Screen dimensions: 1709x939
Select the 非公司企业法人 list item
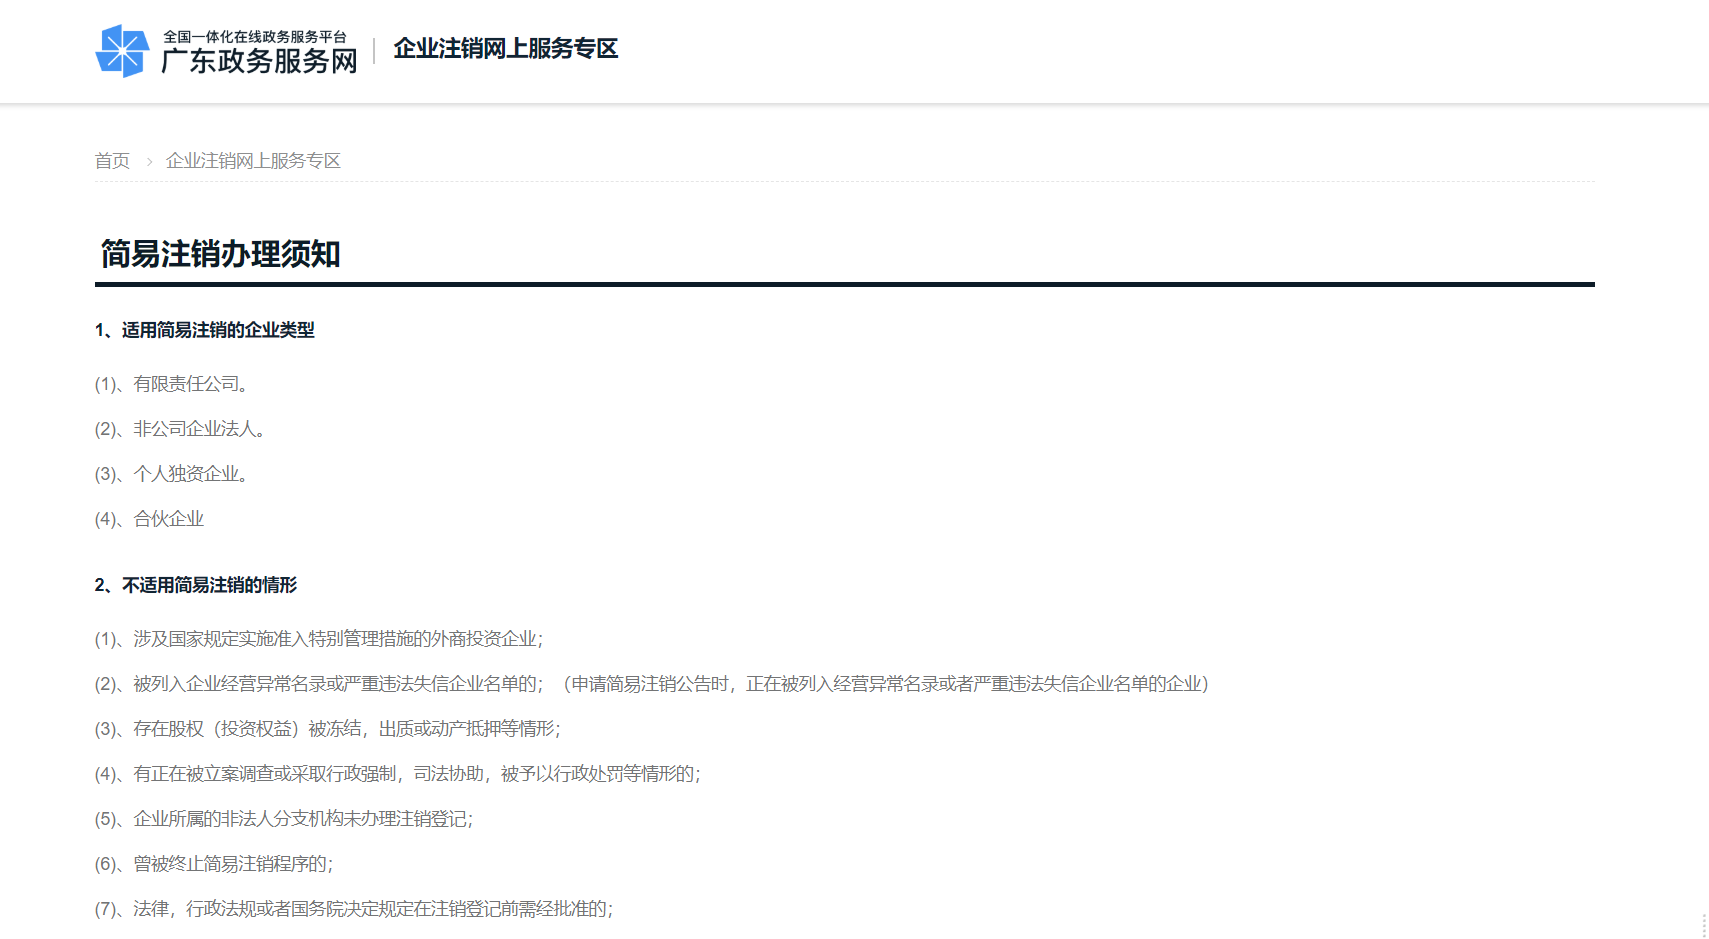(x=180, y=429)
